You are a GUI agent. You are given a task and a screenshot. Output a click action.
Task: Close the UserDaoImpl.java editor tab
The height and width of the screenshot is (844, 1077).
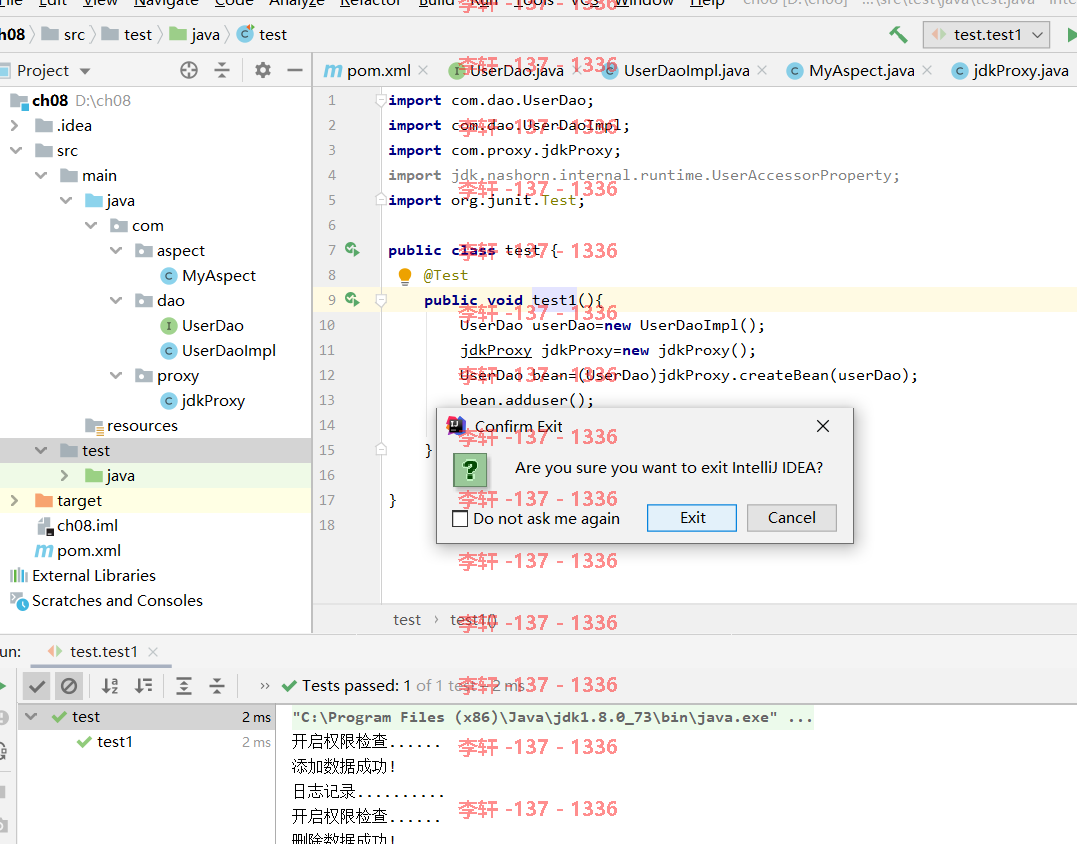pyautogui.click(x=762, y=70)
